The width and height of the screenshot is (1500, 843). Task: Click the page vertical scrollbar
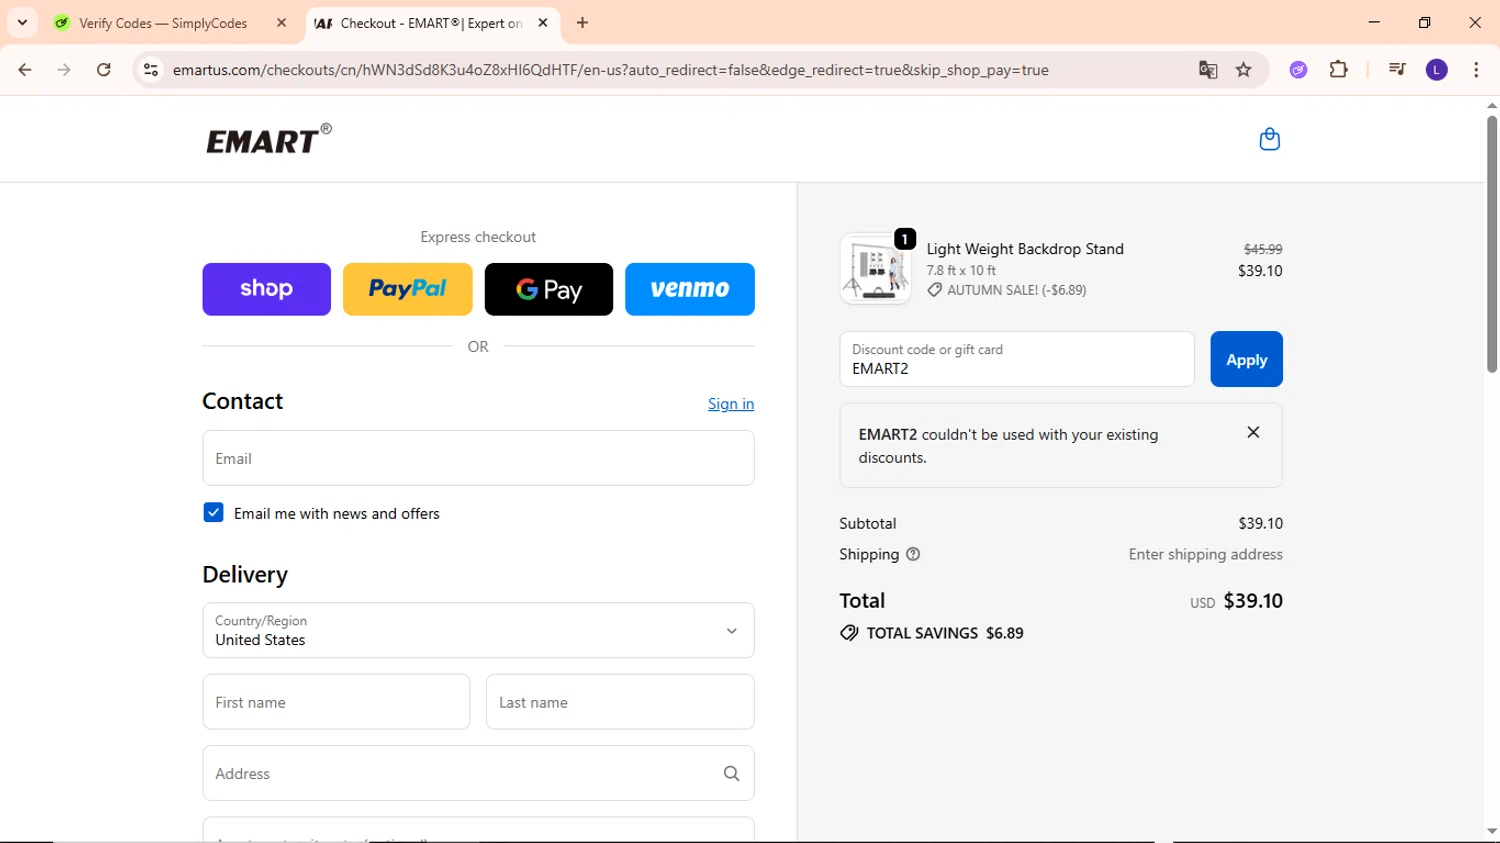point(1492,244)
